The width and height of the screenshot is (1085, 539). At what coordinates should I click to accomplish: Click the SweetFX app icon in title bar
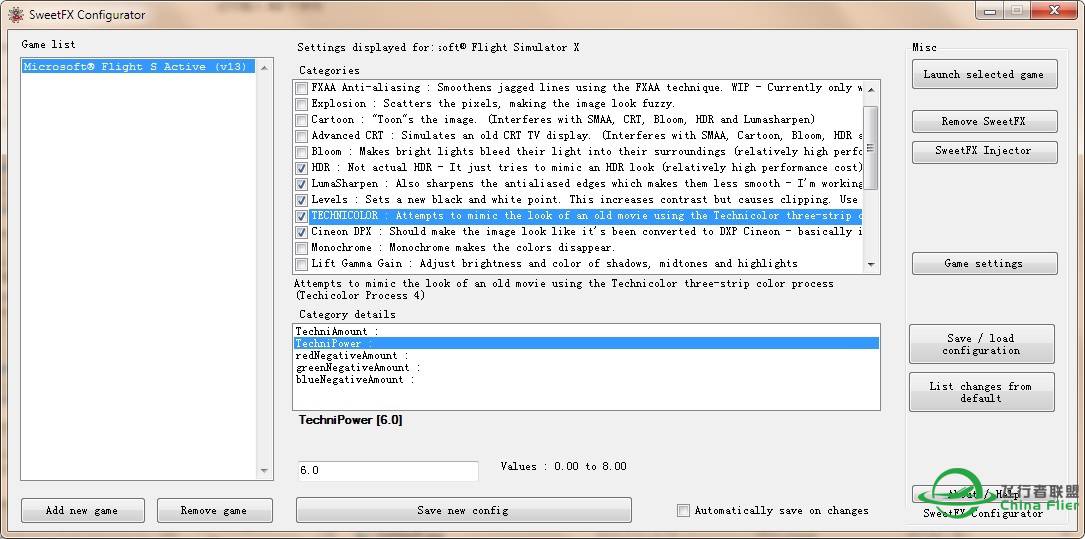point(15,14)
